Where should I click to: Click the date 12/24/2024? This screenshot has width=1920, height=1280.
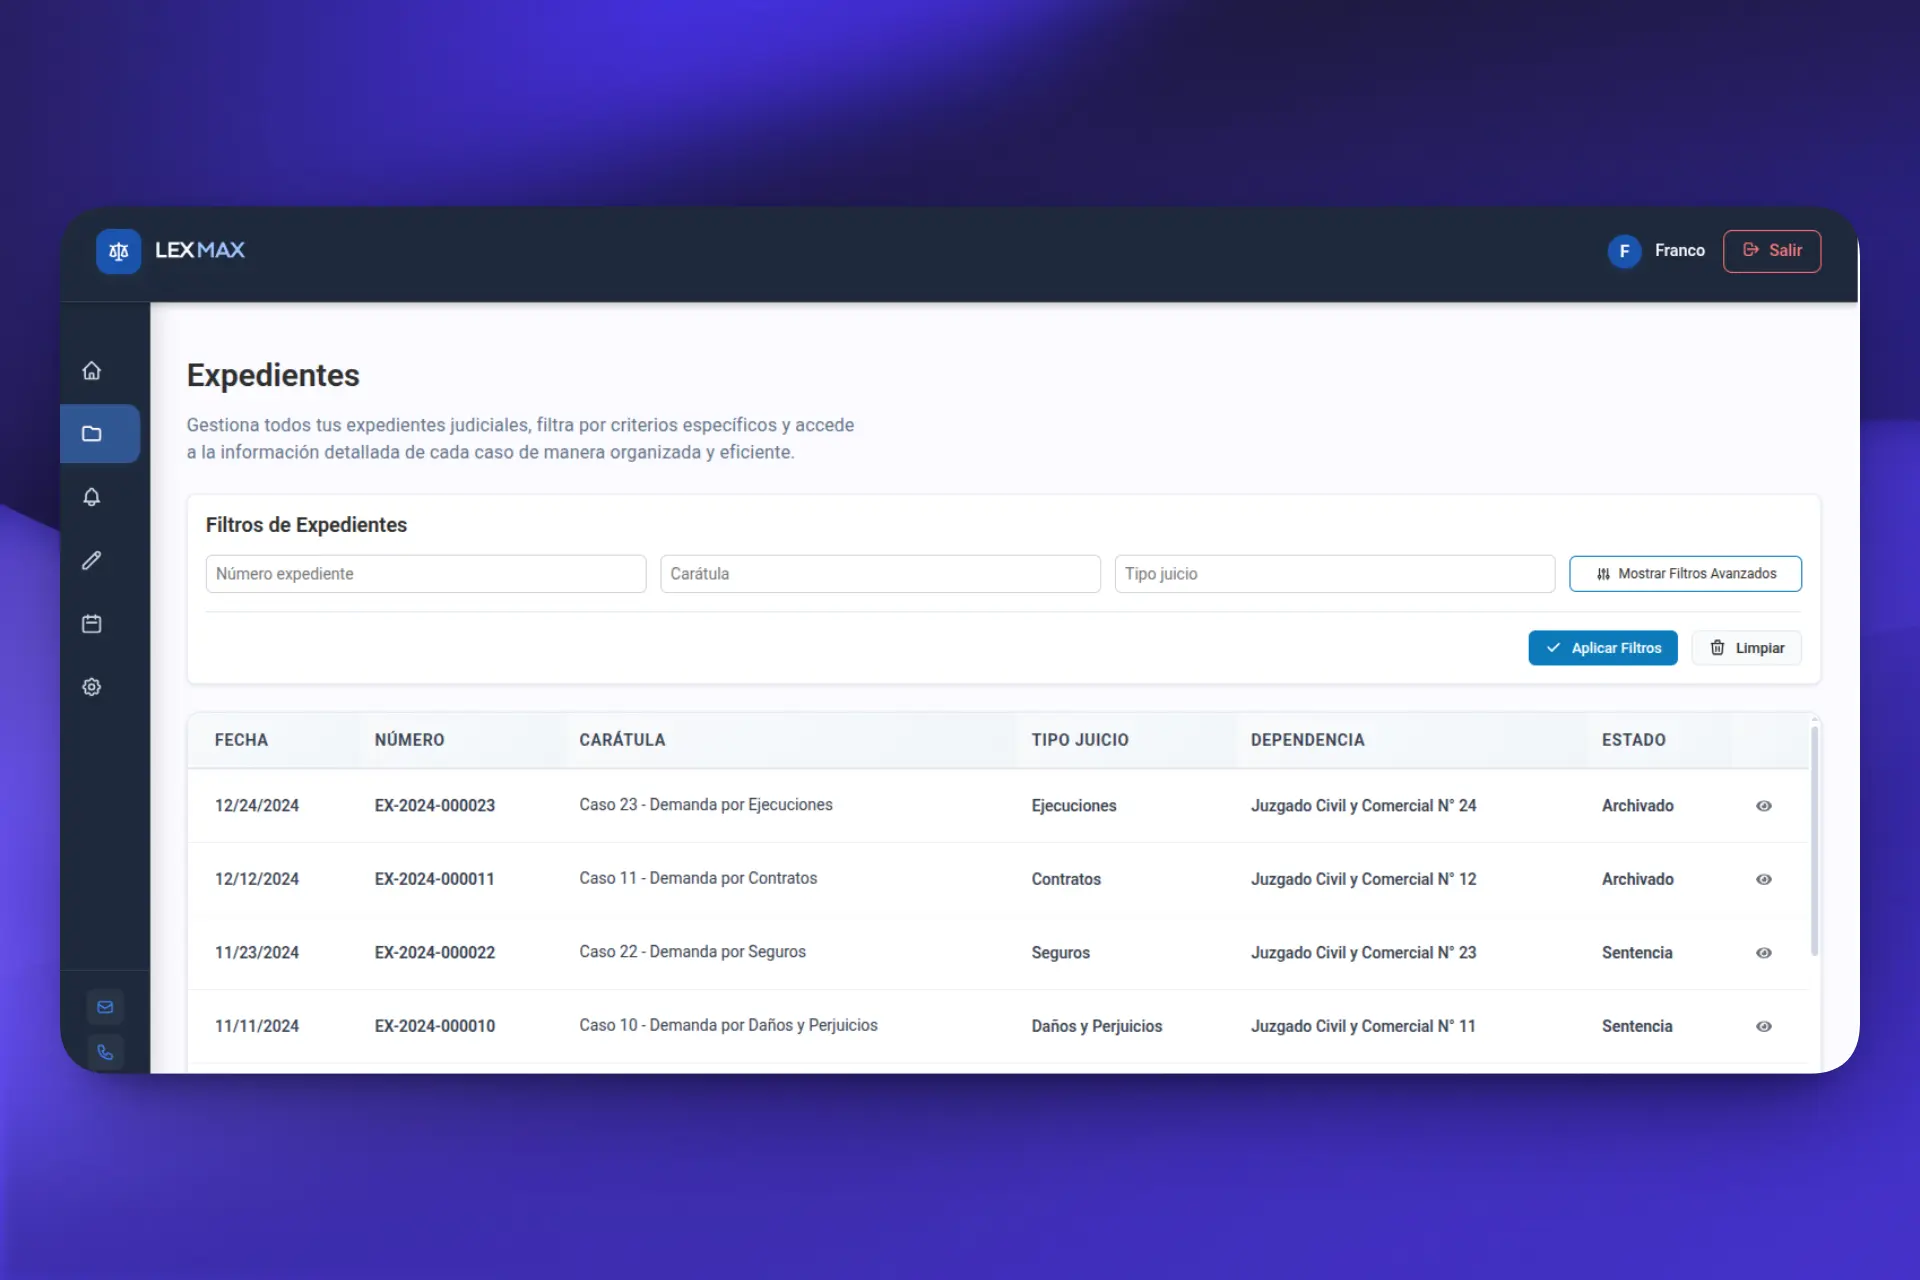[257, 806]
